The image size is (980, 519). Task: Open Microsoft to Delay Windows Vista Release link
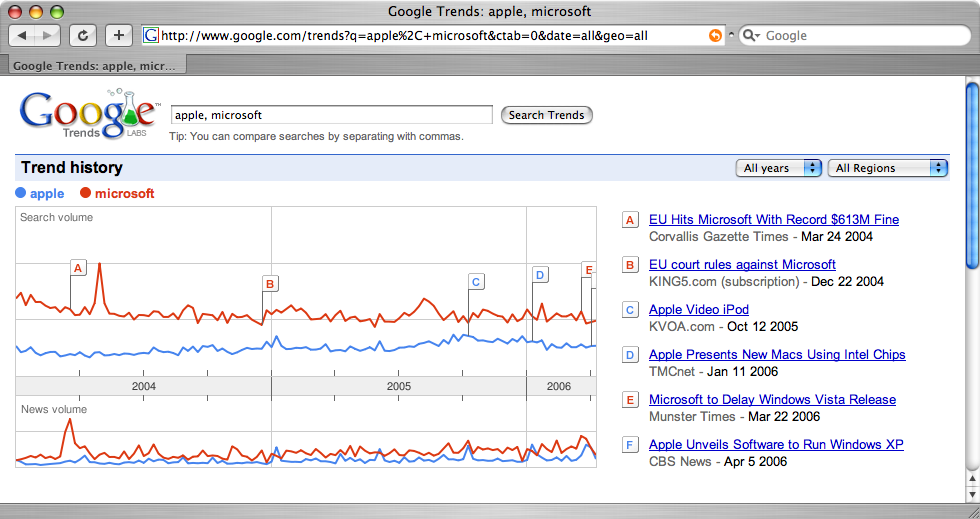coord(772,400)
